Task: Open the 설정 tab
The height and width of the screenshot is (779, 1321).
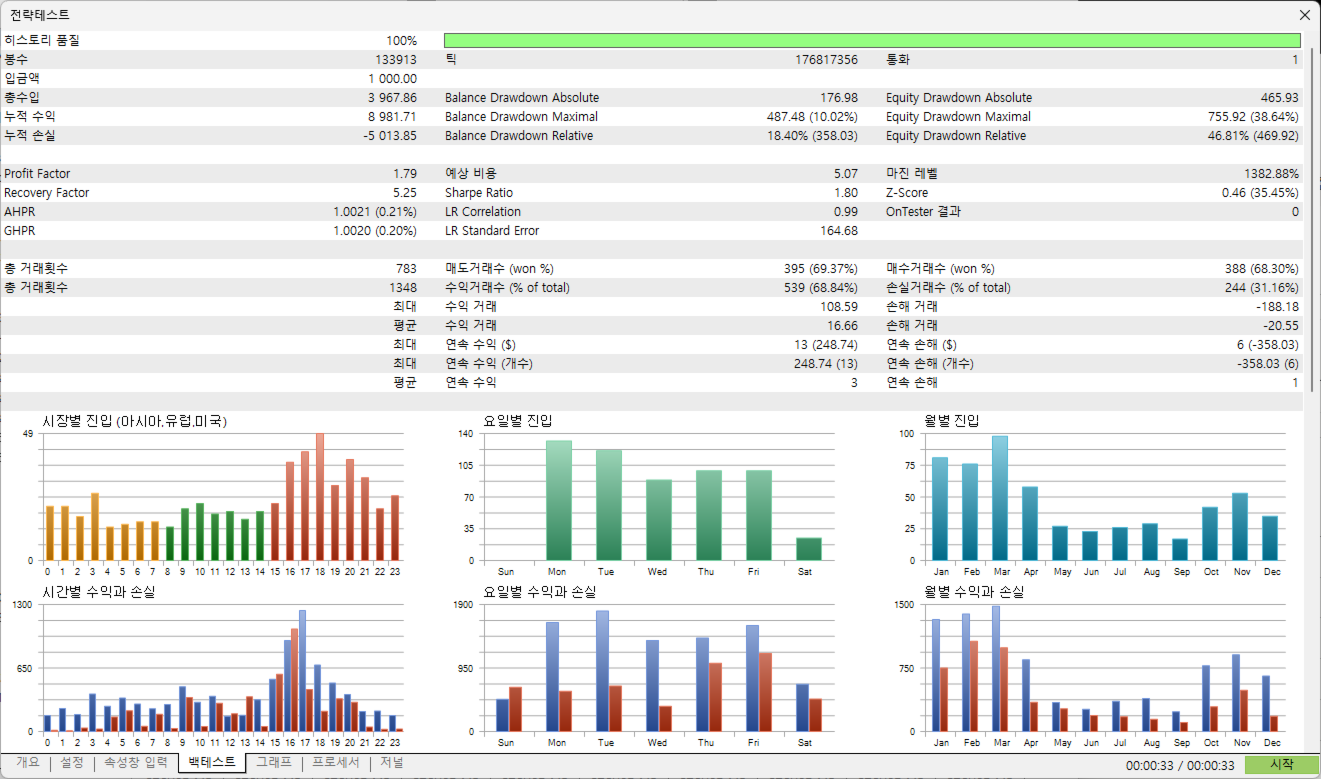Action: pyautogui.click(x=72, y=763)
